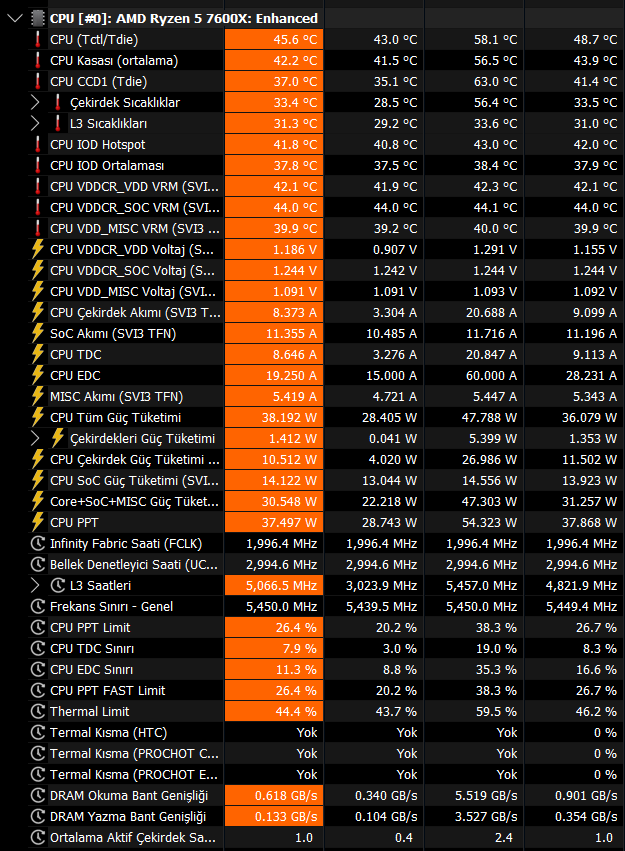Select the CPU Tüm Güç Tüketimi label
The width and height of the screenshot is (625, 851).
(116, 417)
